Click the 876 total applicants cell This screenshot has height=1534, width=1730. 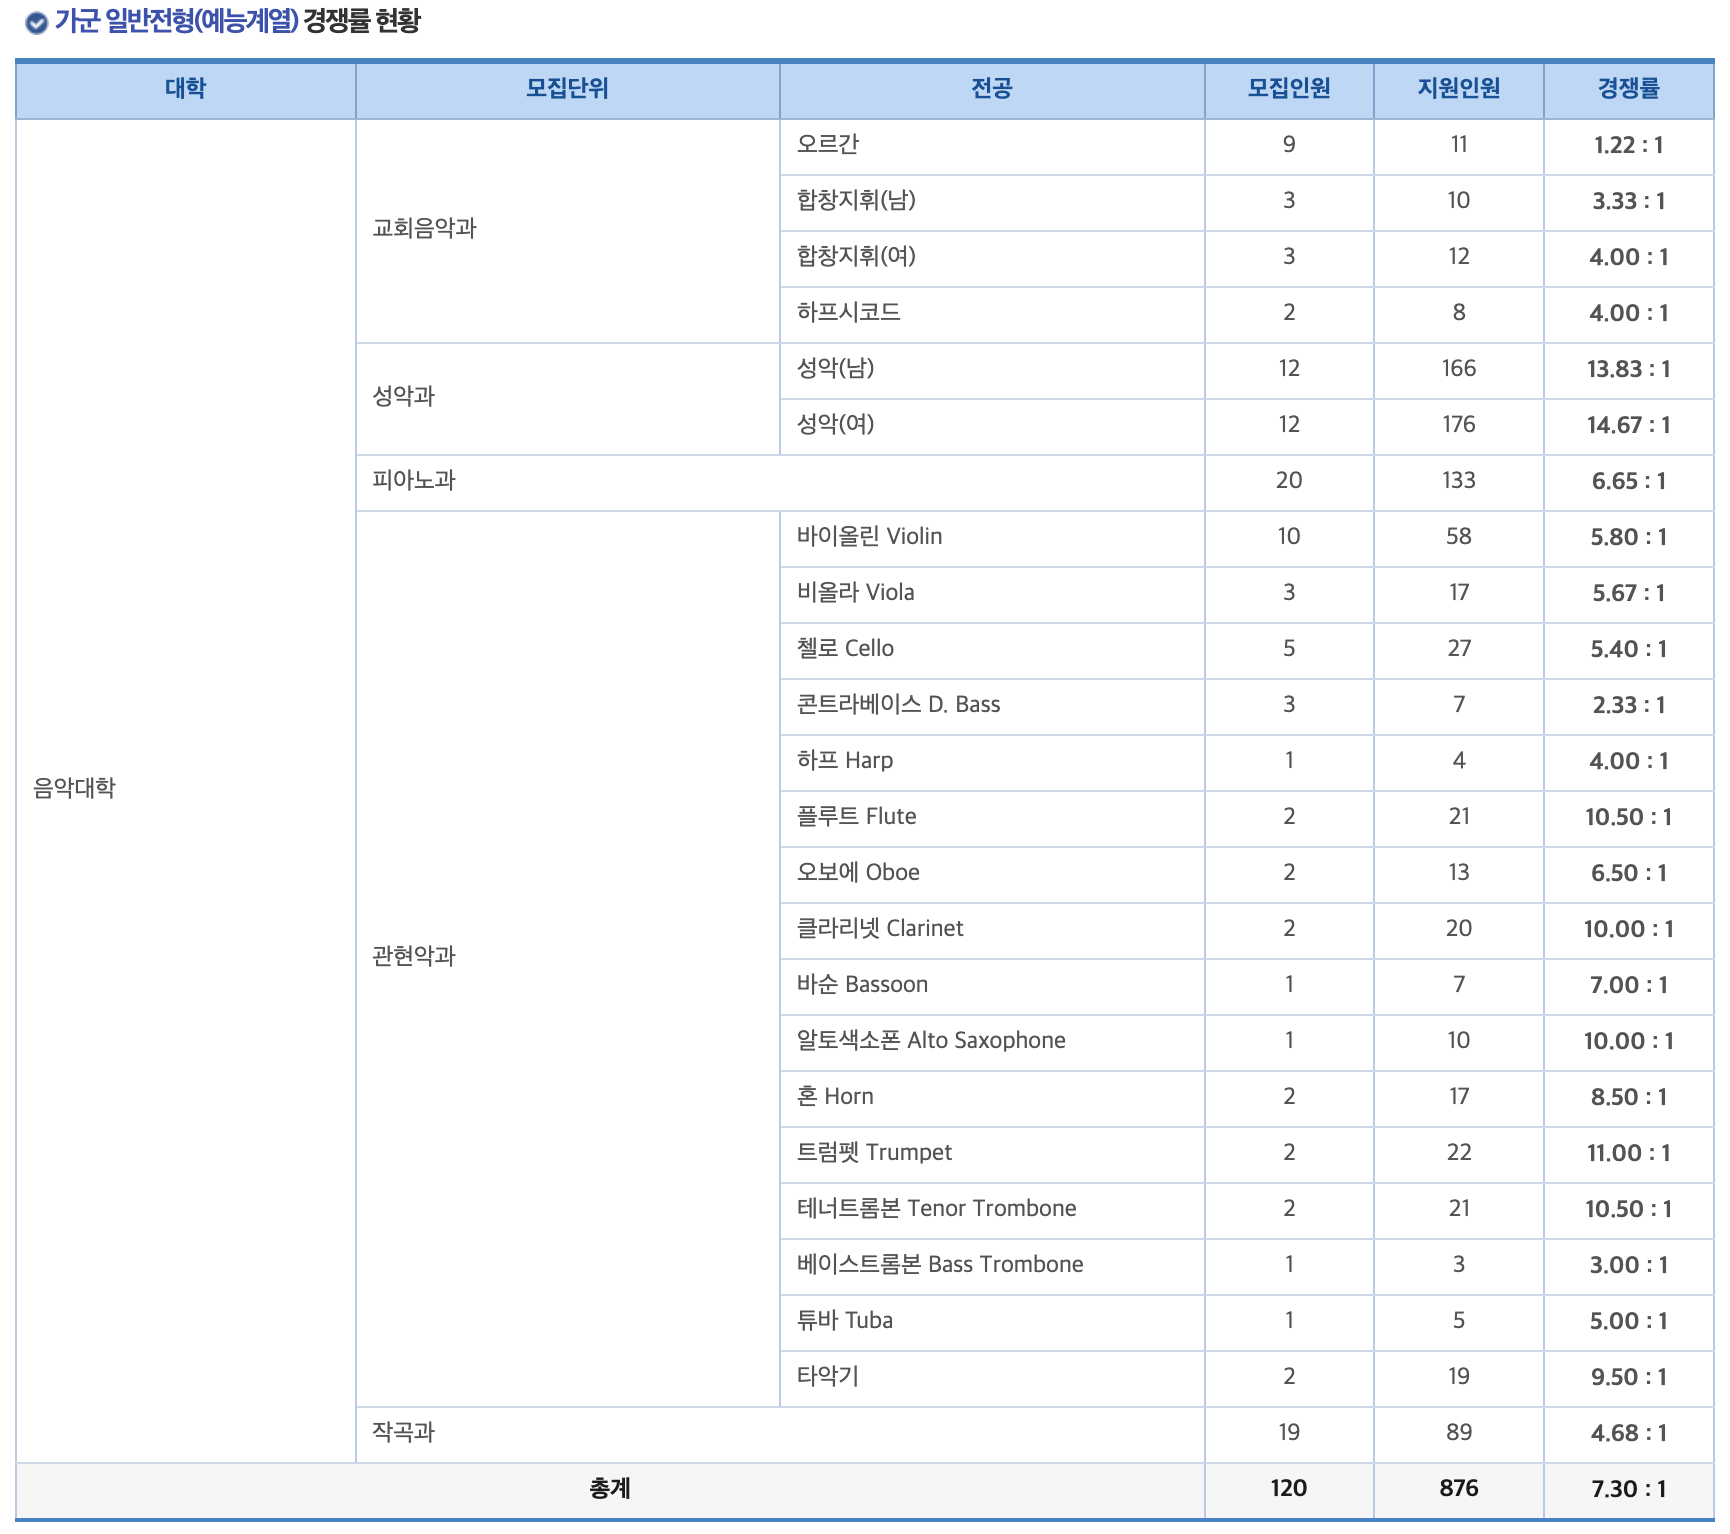tap(1458, 1489)
